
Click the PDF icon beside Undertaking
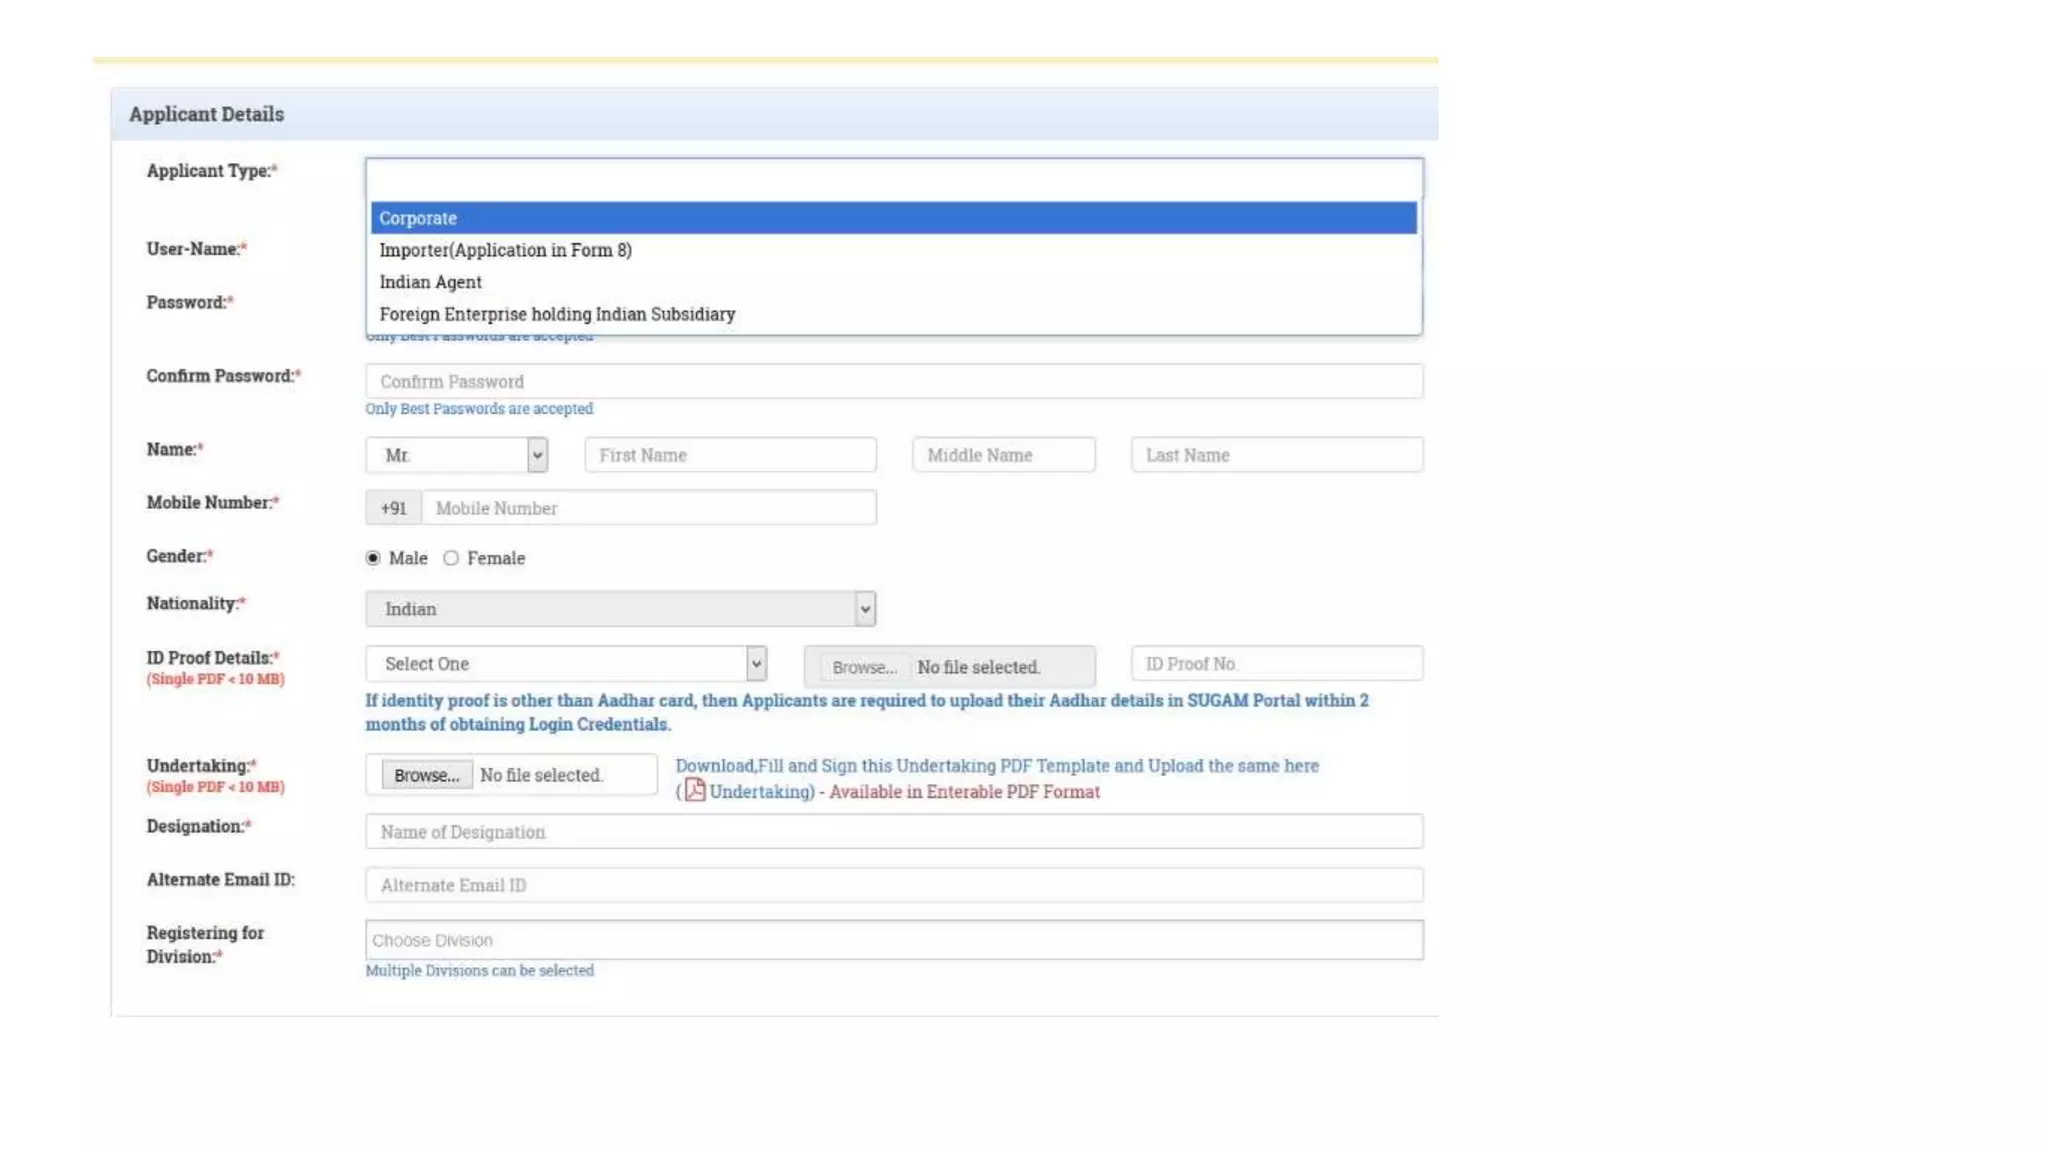click(695, 791)
